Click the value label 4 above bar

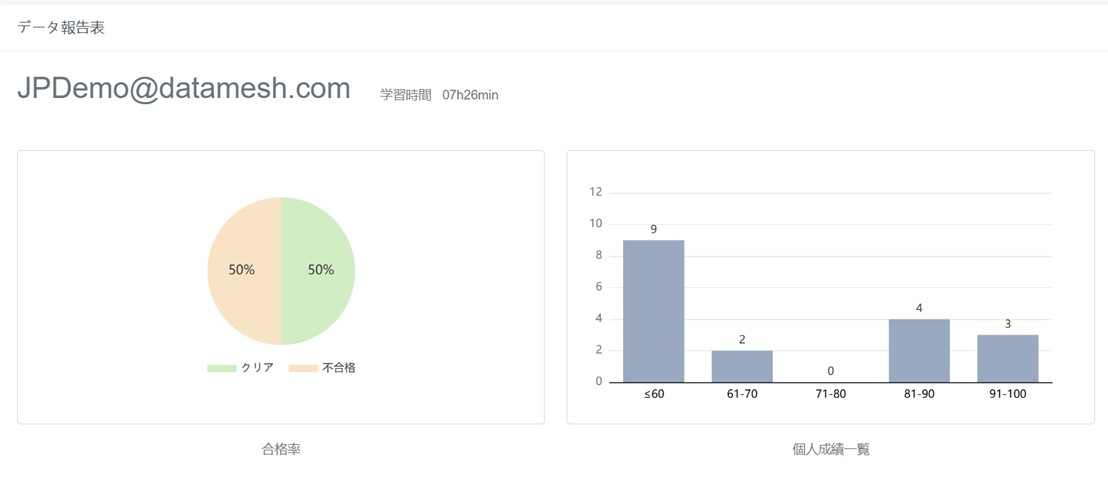(x=919, y=308)
